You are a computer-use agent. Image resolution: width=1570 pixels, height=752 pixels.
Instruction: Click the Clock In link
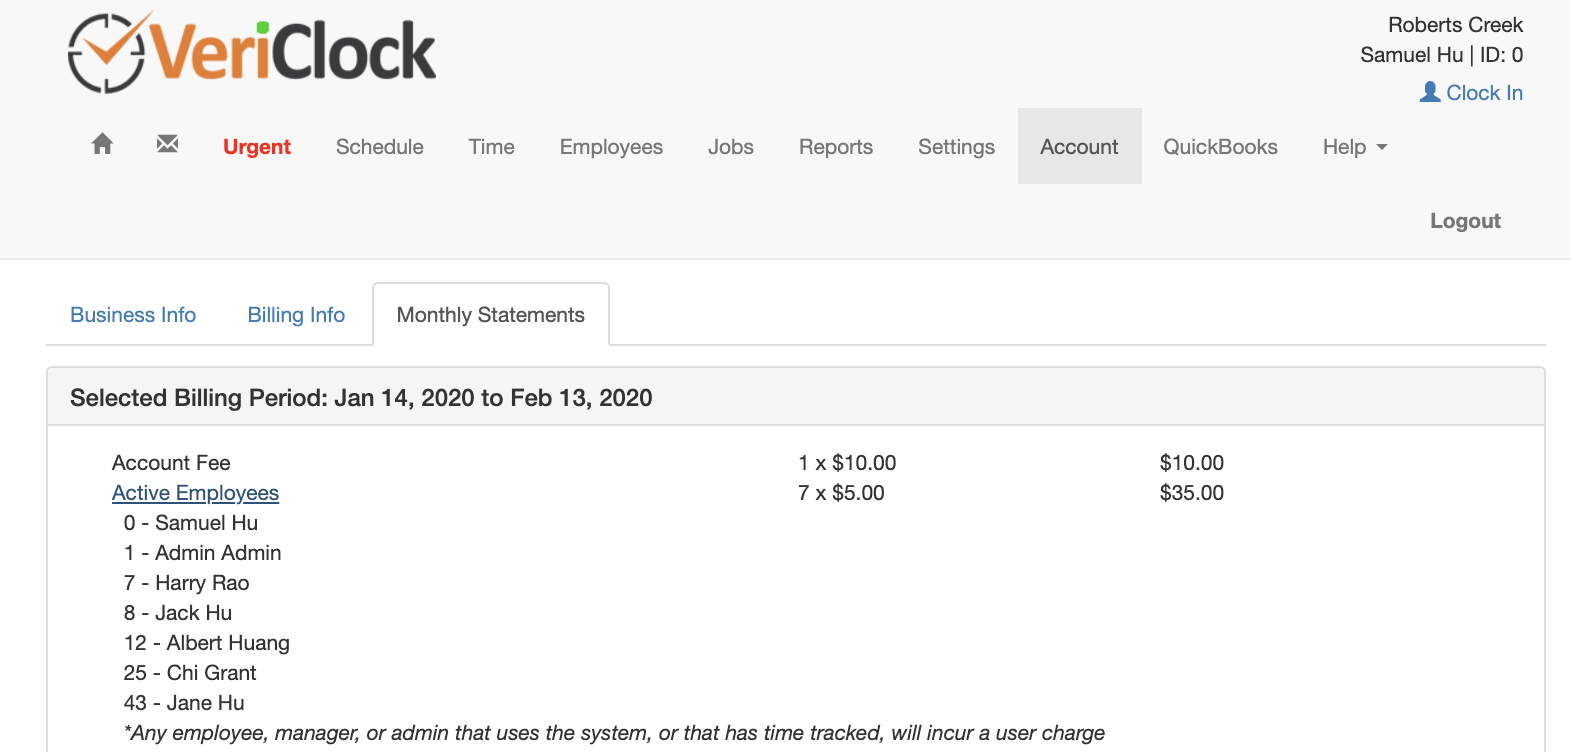click(x=1484, y=93)
